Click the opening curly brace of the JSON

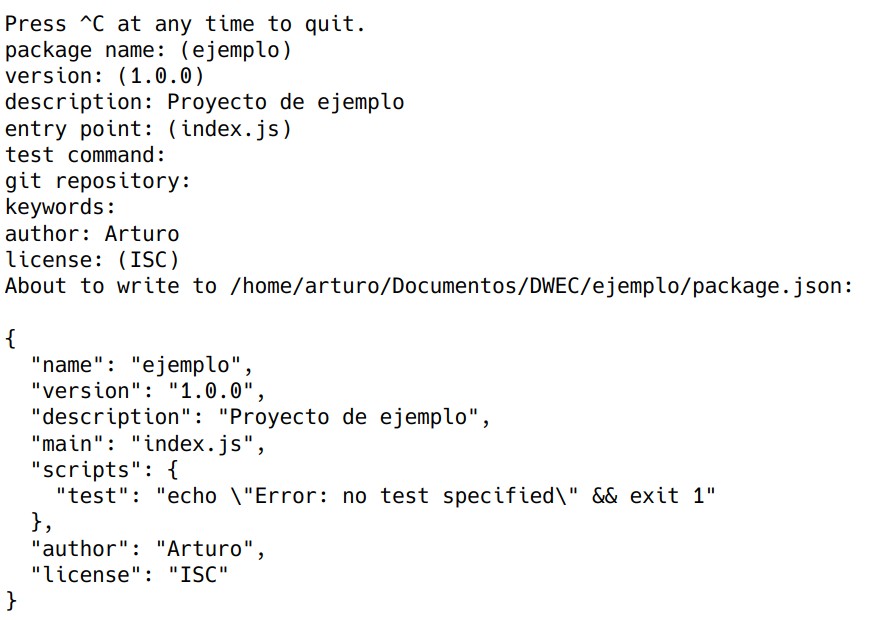(x=11, y=338)
